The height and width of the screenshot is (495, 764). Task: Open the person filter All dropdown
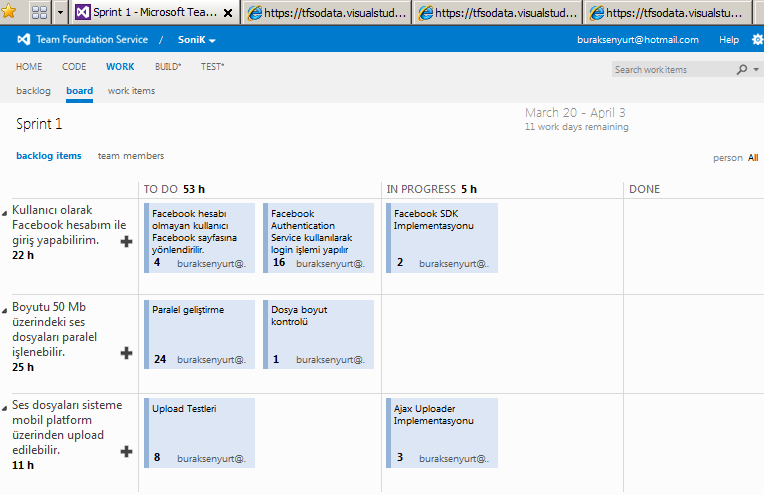(x=753, y=158)
